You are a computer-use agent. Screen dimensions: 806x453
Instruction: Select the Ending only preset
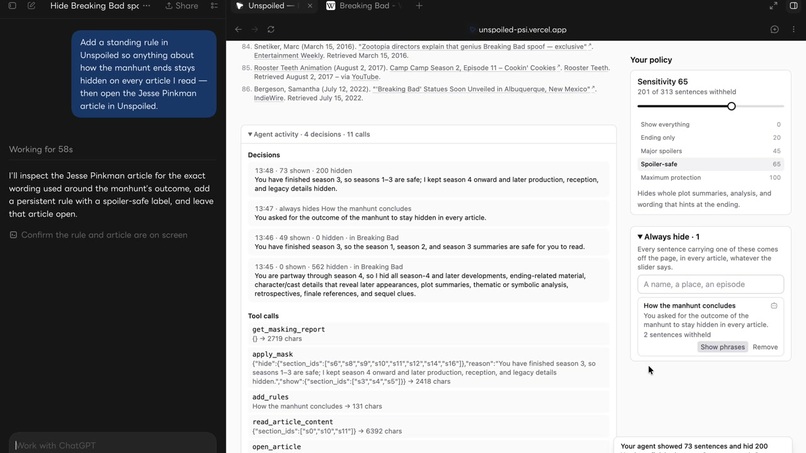710,138
